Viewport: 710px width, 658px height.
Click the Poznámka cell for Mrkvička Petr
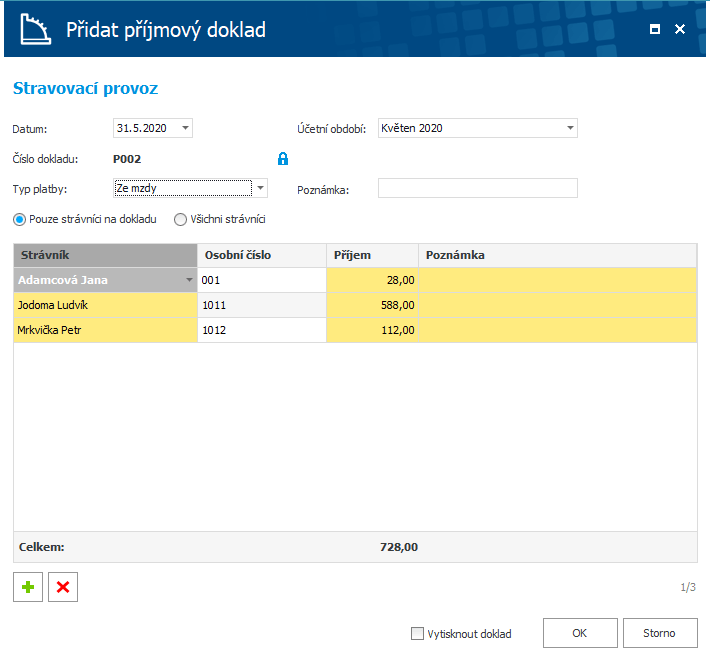tap(557, 330)
